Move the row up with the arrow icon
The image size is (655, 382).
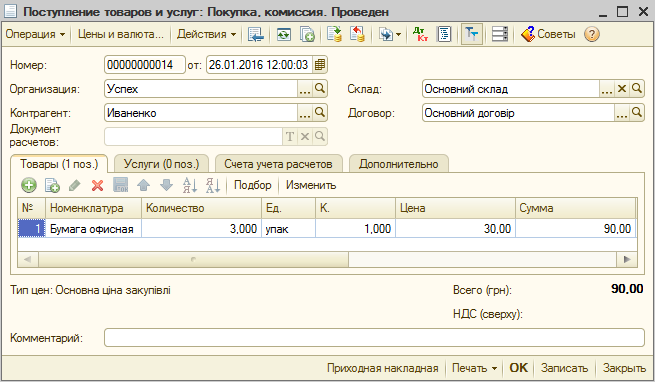coord(143,185)
